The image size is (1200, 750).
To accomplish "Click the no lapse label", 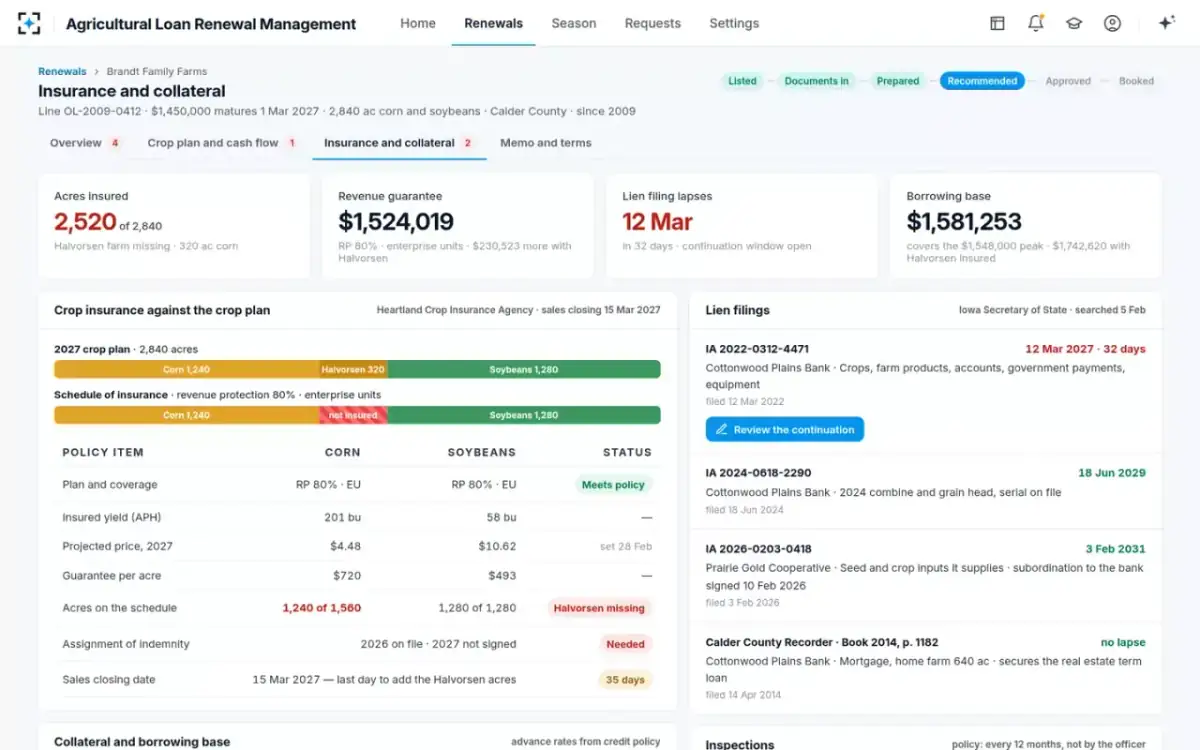I will point(1123,642).
